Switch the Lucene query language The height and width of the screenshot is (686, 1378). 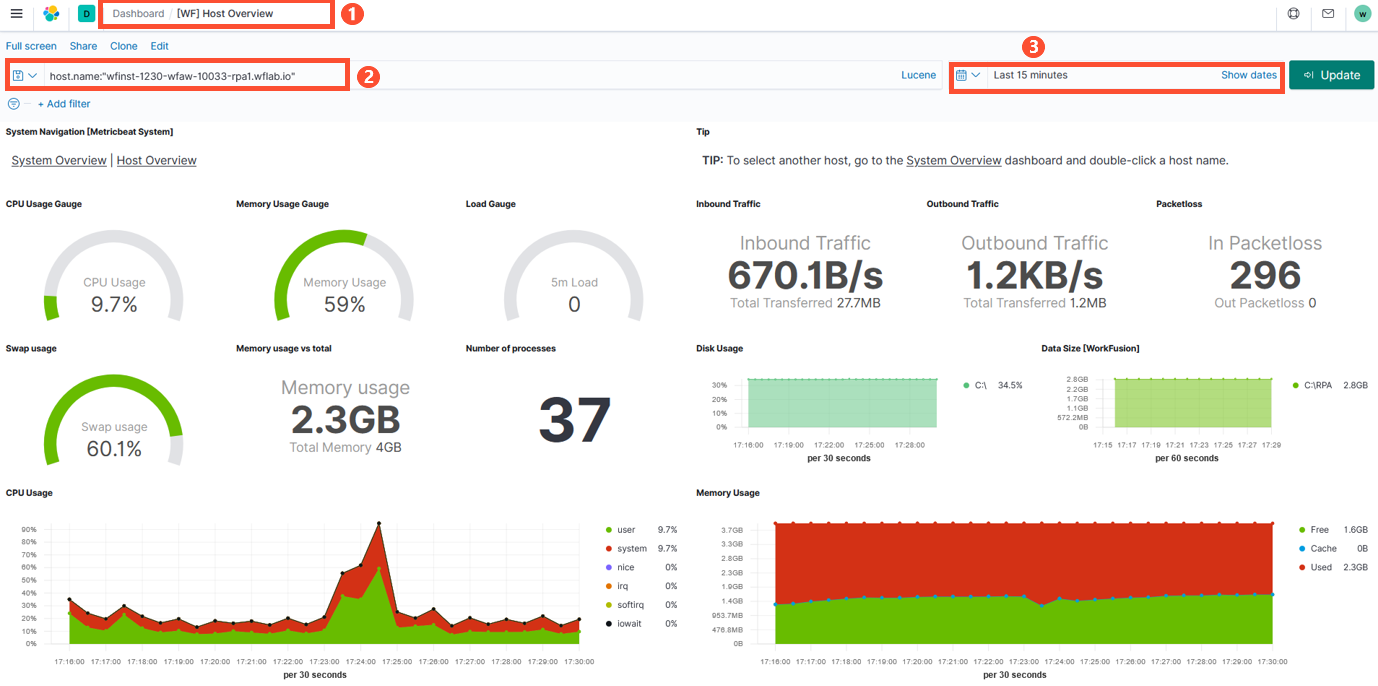[918, 75]
